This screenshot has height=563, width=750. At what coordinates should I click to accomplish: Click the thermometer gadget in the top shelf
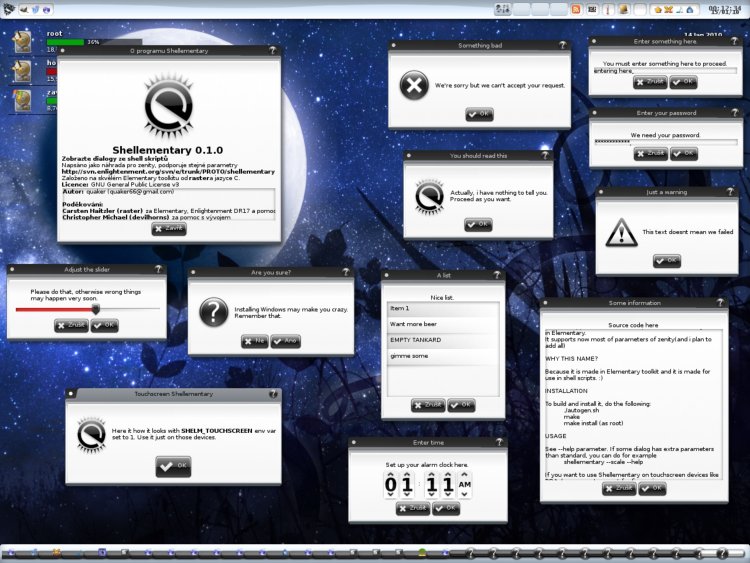608,9
